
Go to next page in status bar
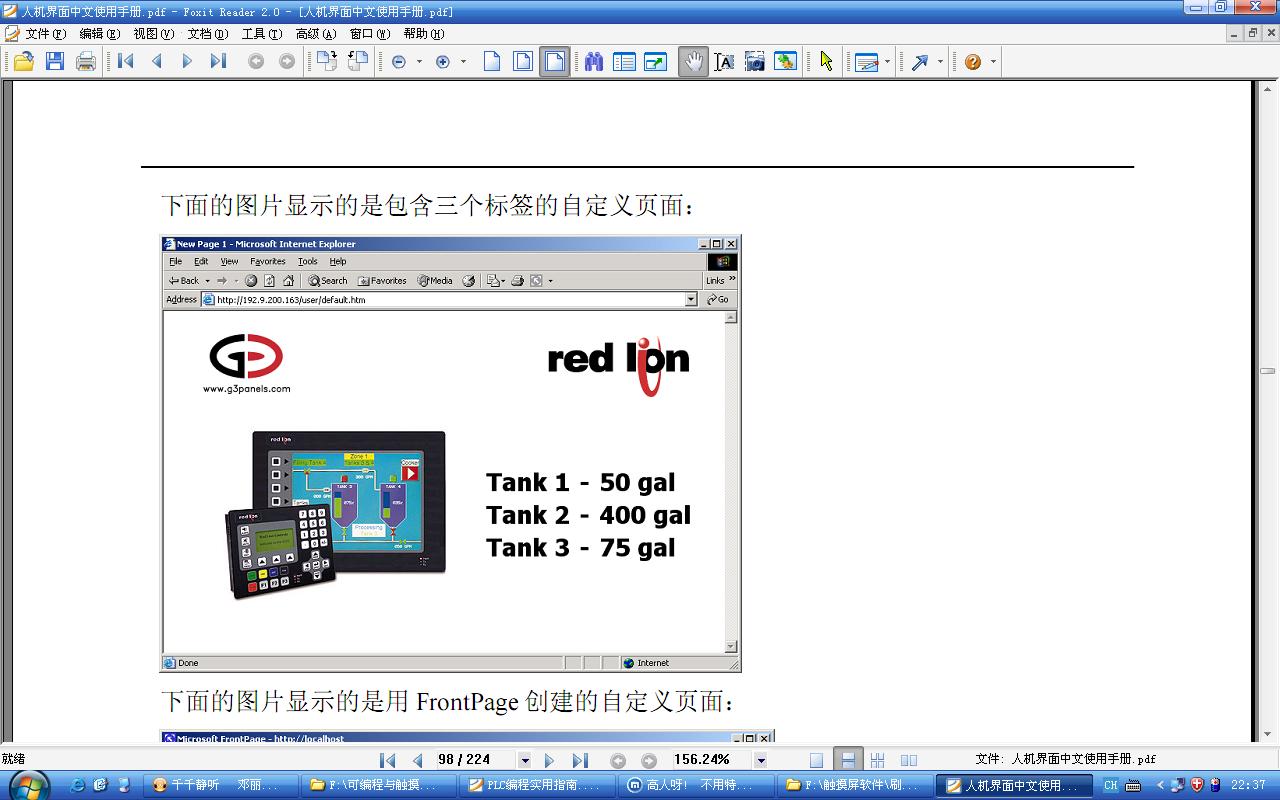point(549,760)
